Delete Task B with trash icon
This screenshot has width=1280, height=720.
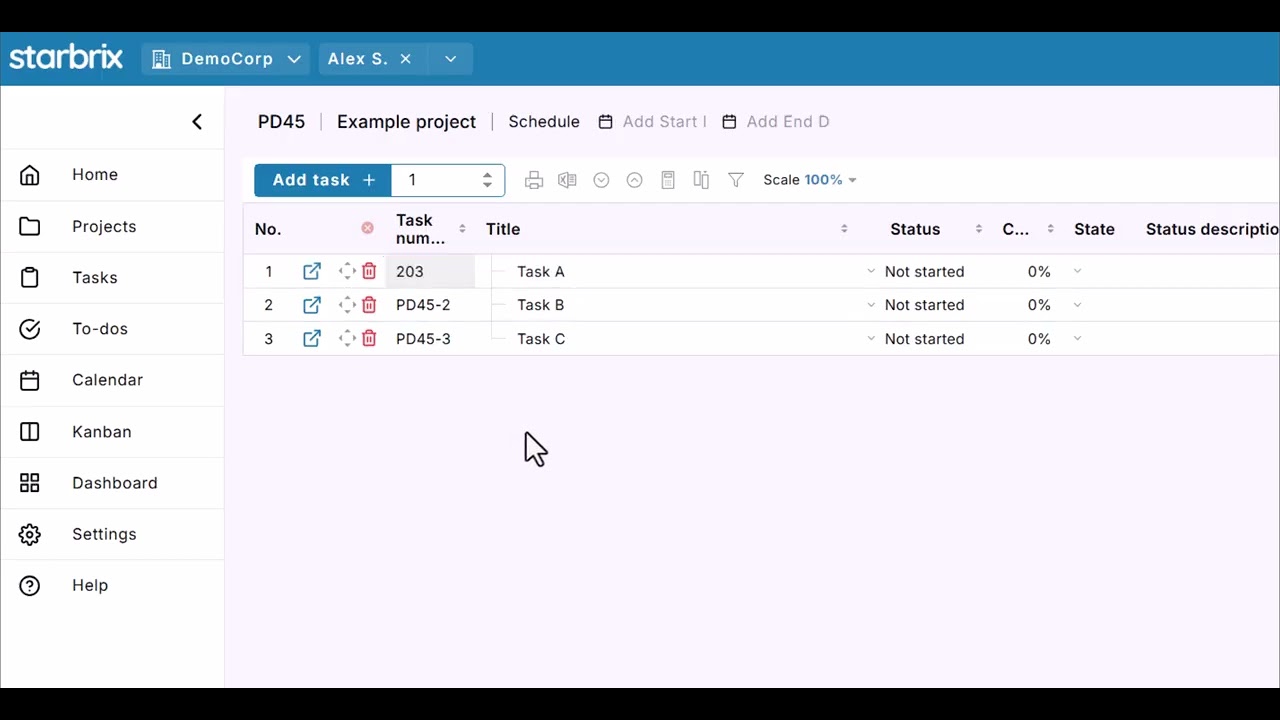(369, 305)
